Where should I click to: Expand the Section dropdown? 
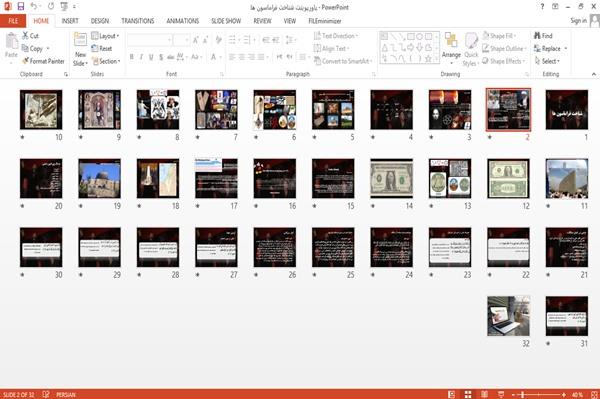point(106,61)
